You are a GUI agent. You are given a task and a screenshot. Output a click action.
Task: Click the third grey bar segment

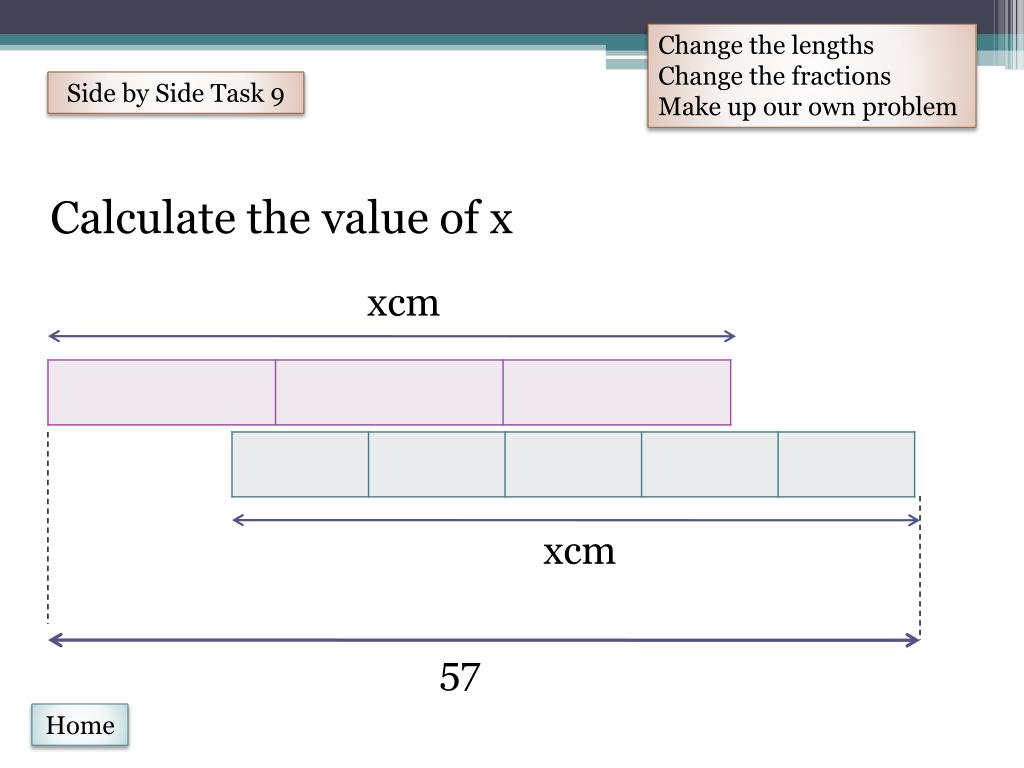(573, 464)
